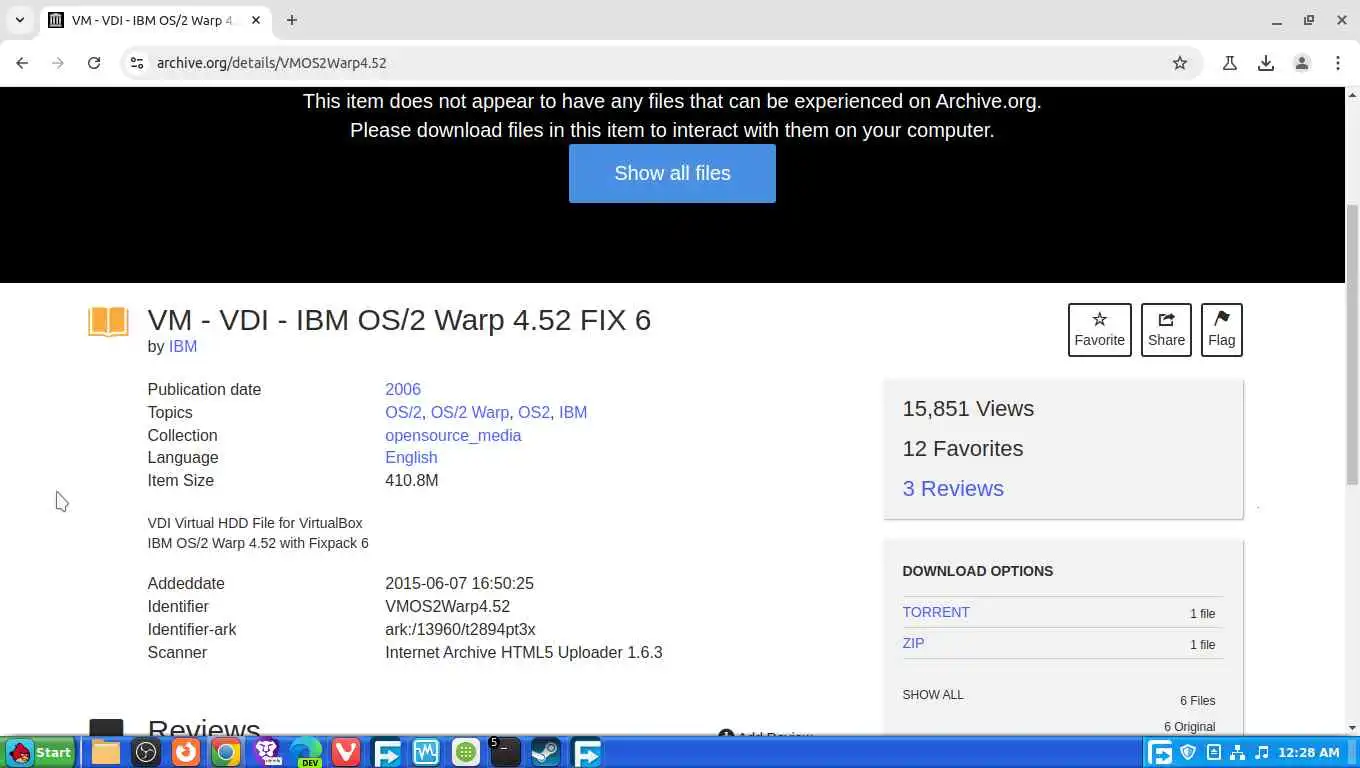Screen dimensions: 1360x768
Task: Open the Chrome profile avatar
Action: 1302,63
